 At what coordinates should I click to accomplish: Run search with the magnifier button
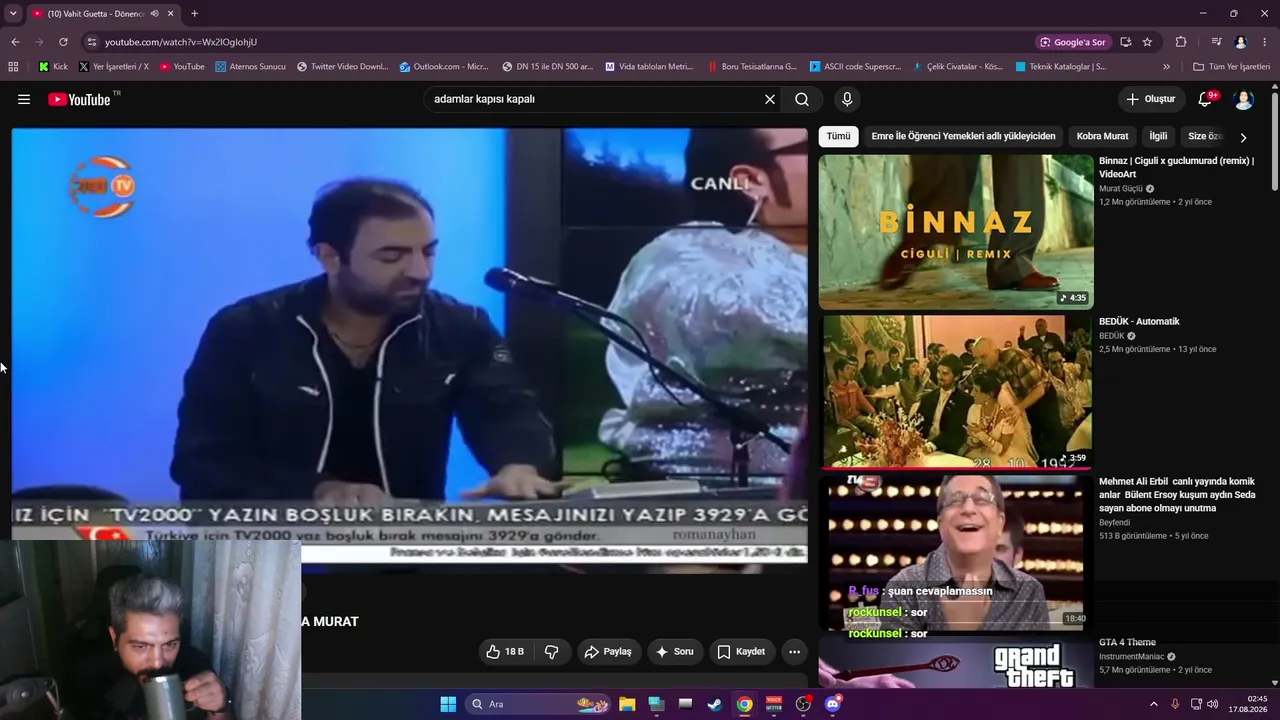[x=802, y=99]
